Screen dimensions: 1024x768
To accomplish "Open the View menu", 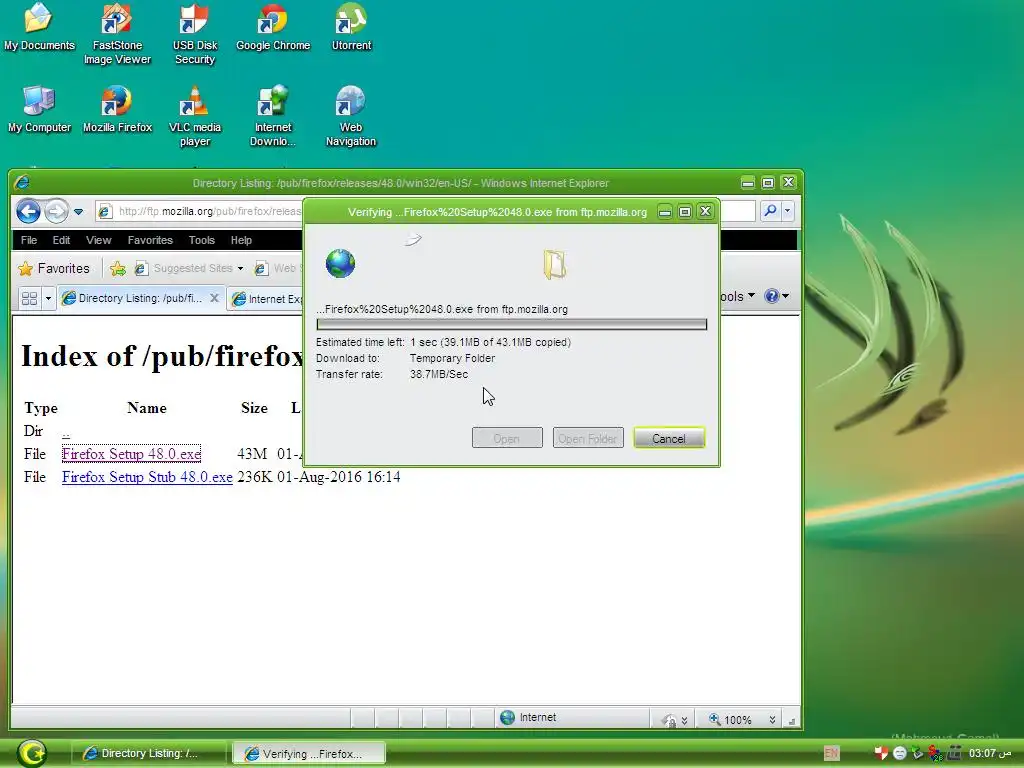I will [99, 240].
